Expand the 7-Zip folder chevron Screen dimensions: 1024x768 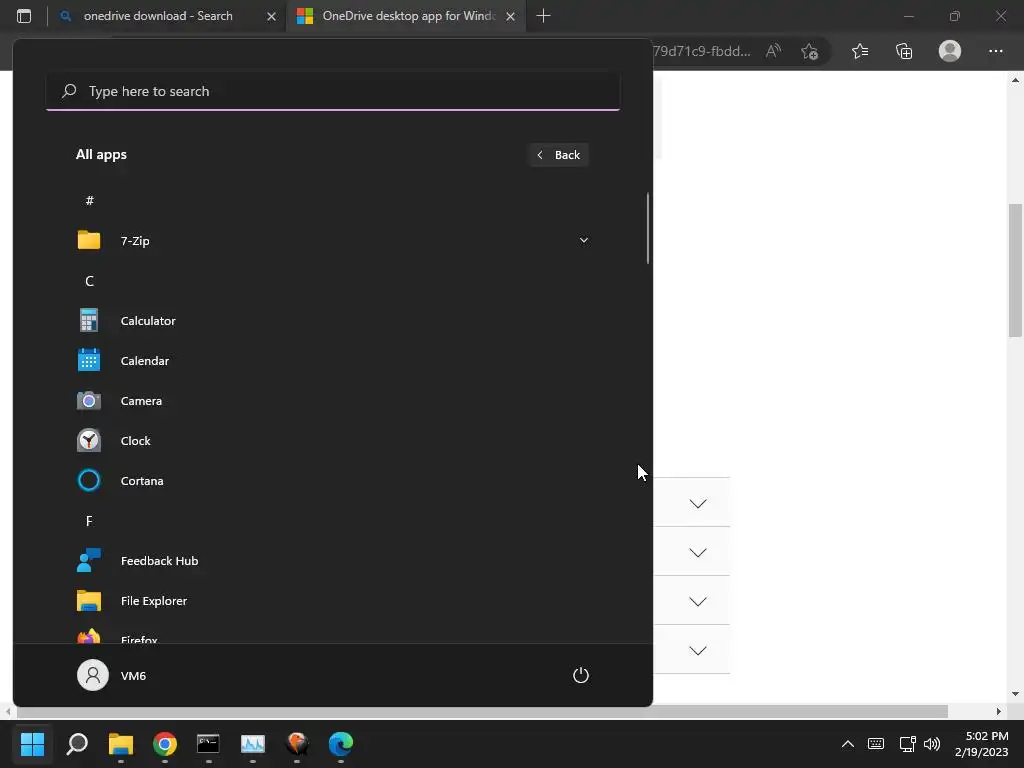click(584, 240)
